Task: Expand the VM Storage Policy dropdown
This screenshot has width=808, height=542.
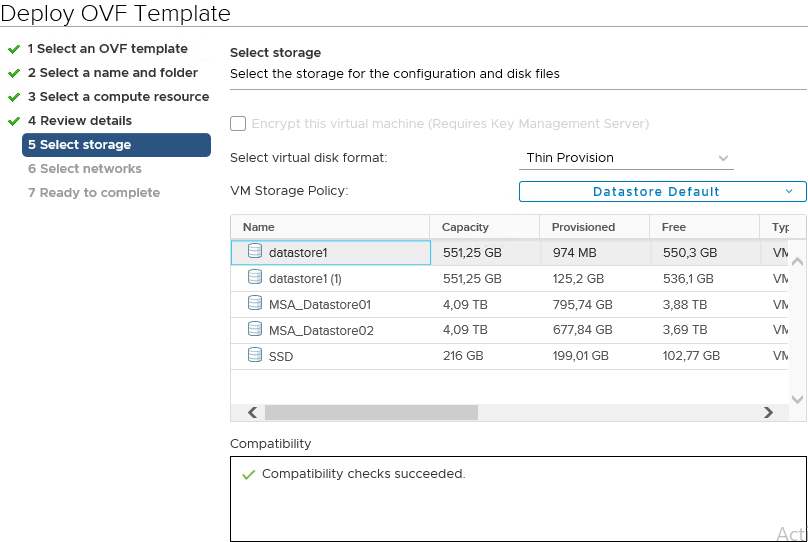Action: 662,192
